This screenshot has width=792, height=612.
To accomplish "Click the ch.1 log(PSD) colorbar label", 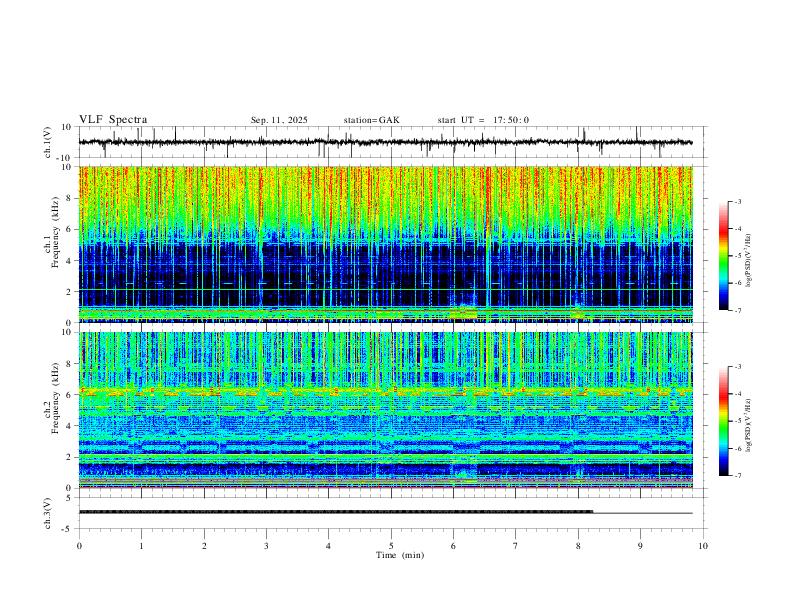I will pyautogui.click(x=748, y=261).
